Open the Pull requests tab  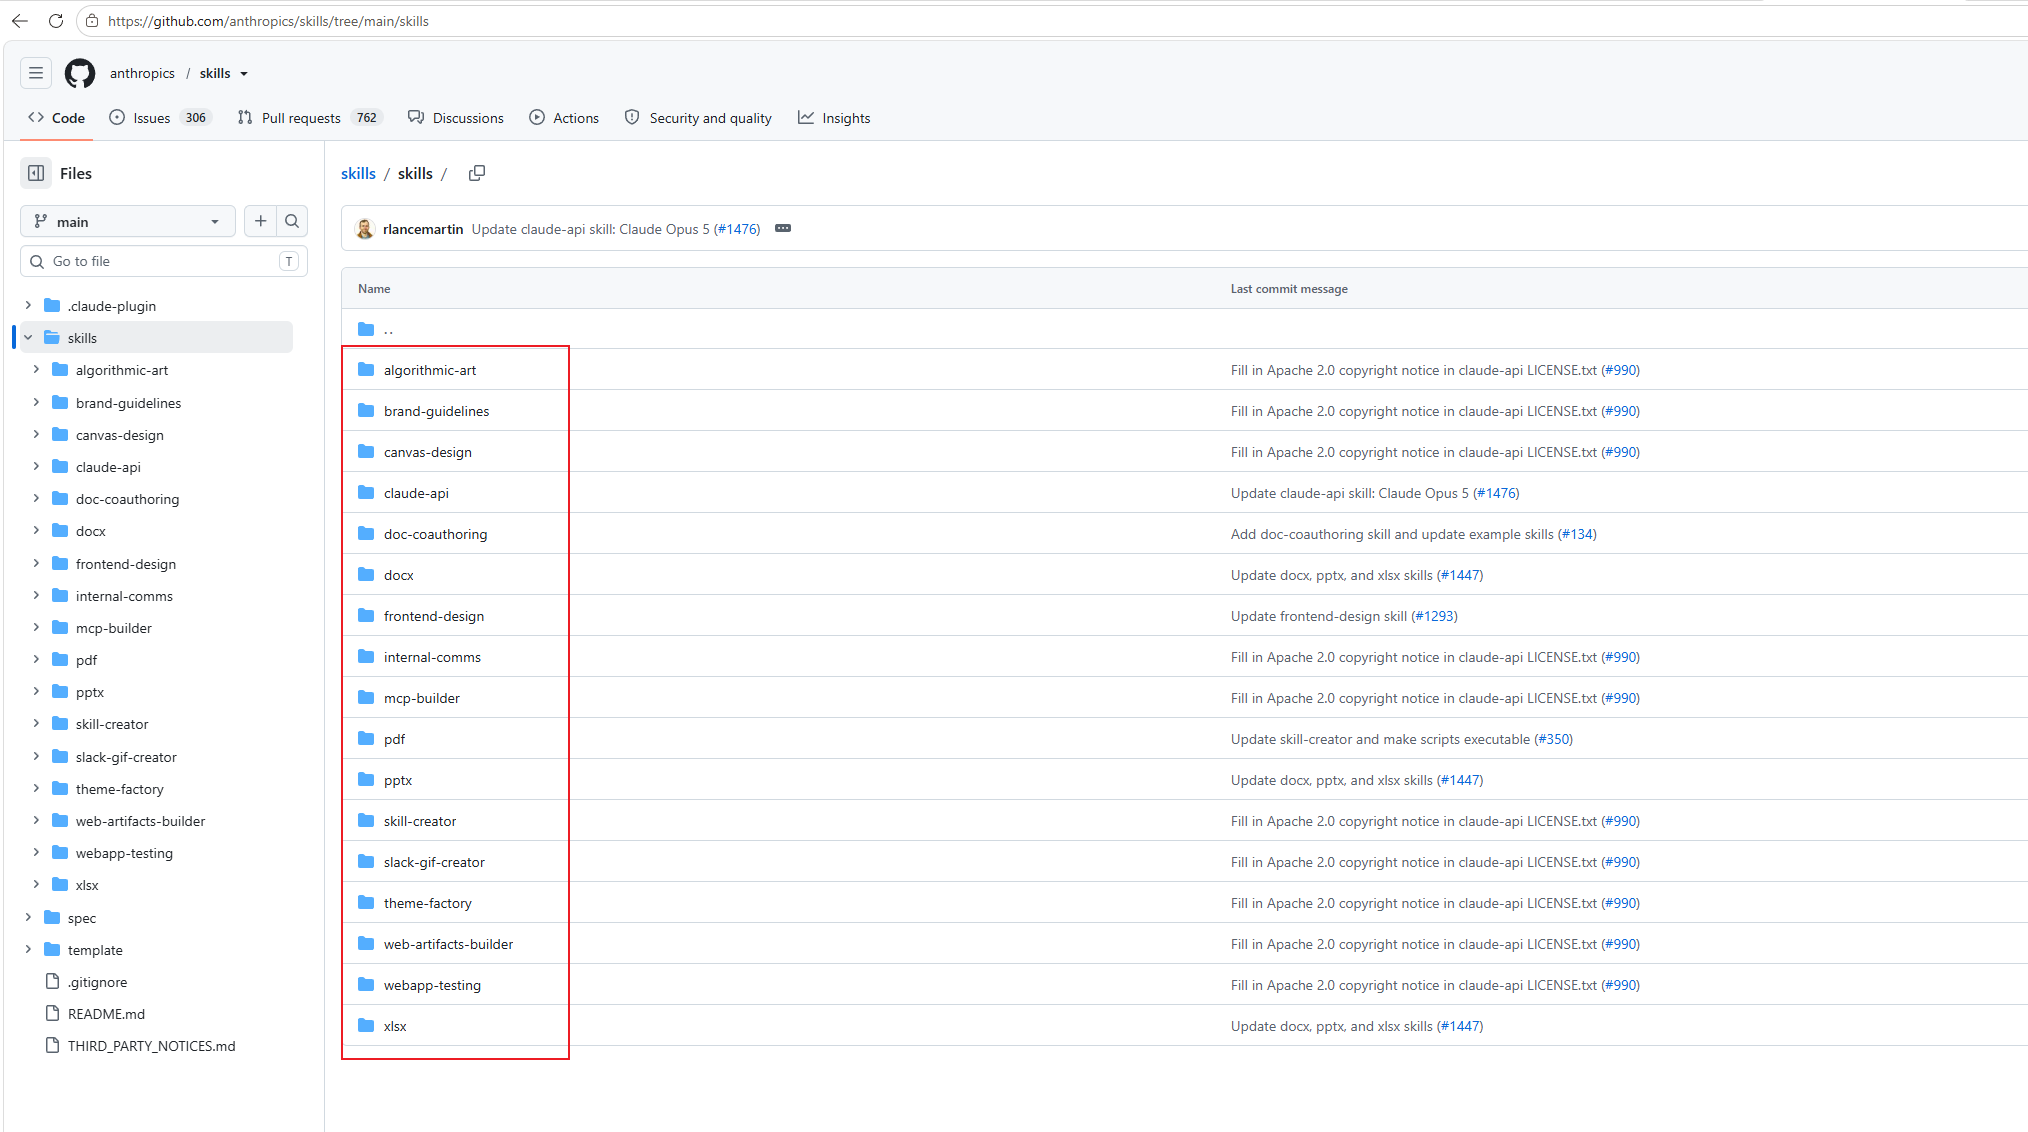[309, 118]
